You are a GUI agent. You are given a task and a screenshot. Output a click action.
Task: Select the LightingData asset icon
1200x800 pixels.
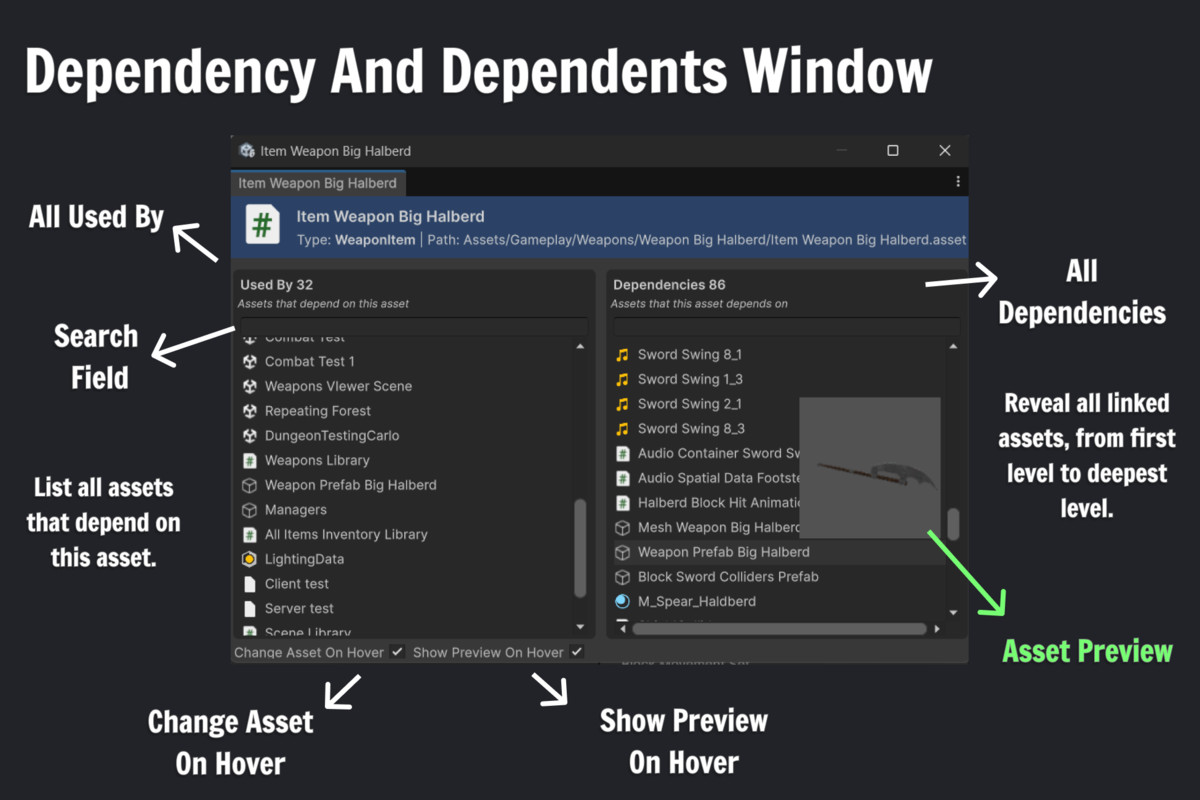pos(251,559)
